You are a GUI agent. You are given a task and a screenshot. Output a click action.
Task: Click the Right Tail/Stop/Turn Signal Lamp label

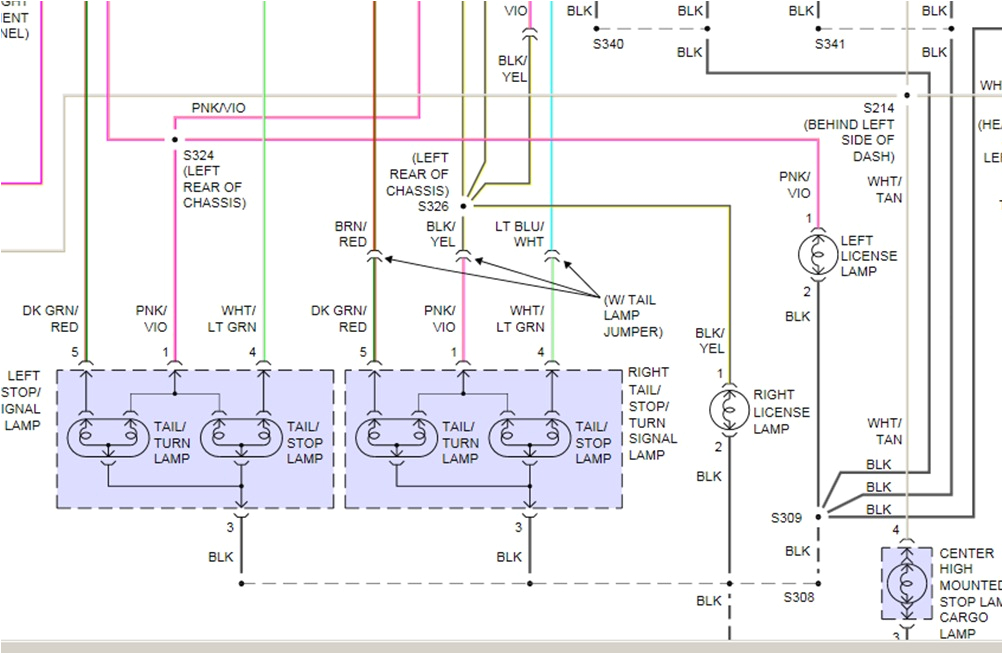[652, 414]
